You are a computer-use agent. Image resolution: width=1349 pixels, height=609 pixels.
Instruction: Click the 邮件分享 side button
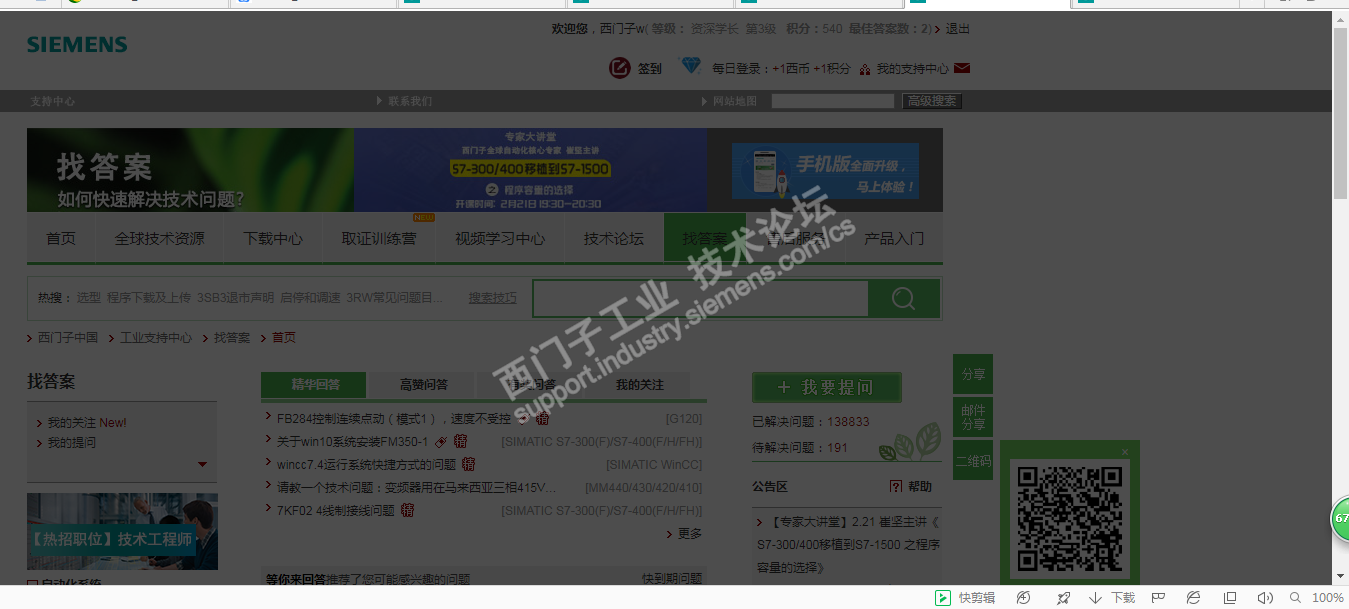(x=973, y=417)
